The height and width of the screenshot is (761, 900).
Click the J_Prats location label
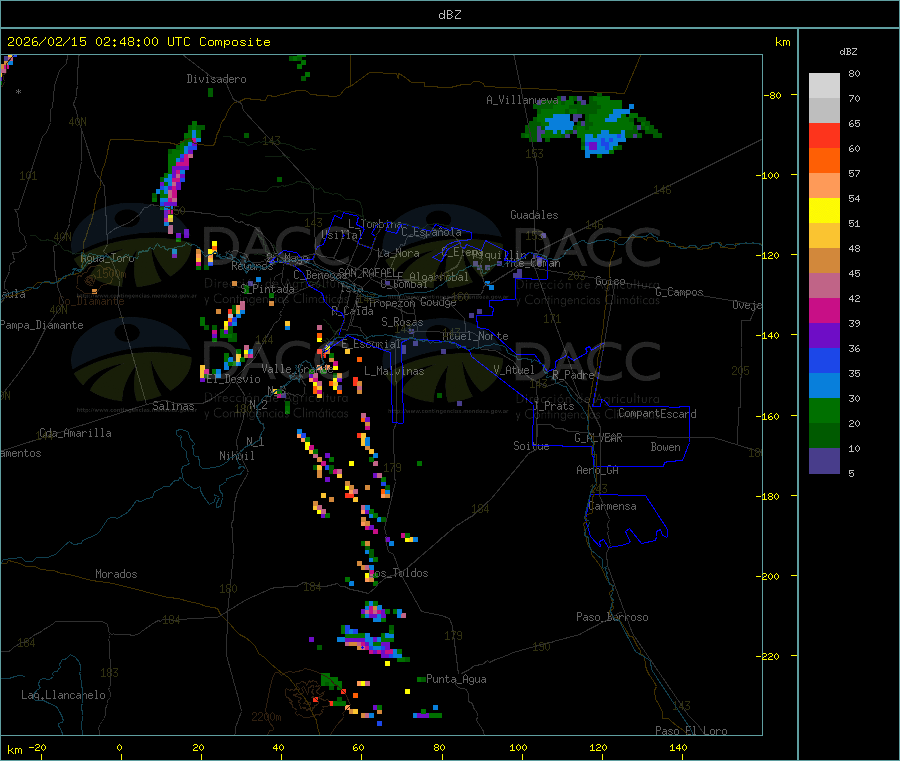pos(553,406)
